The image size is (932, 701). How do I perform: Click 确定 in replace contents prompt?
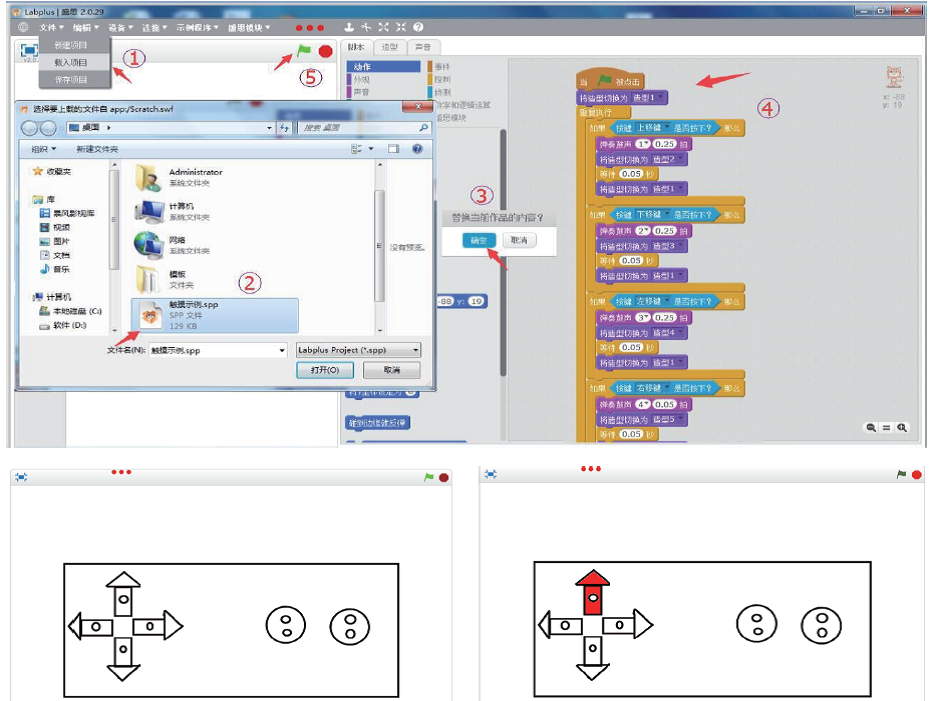click(x=478, y=240)
